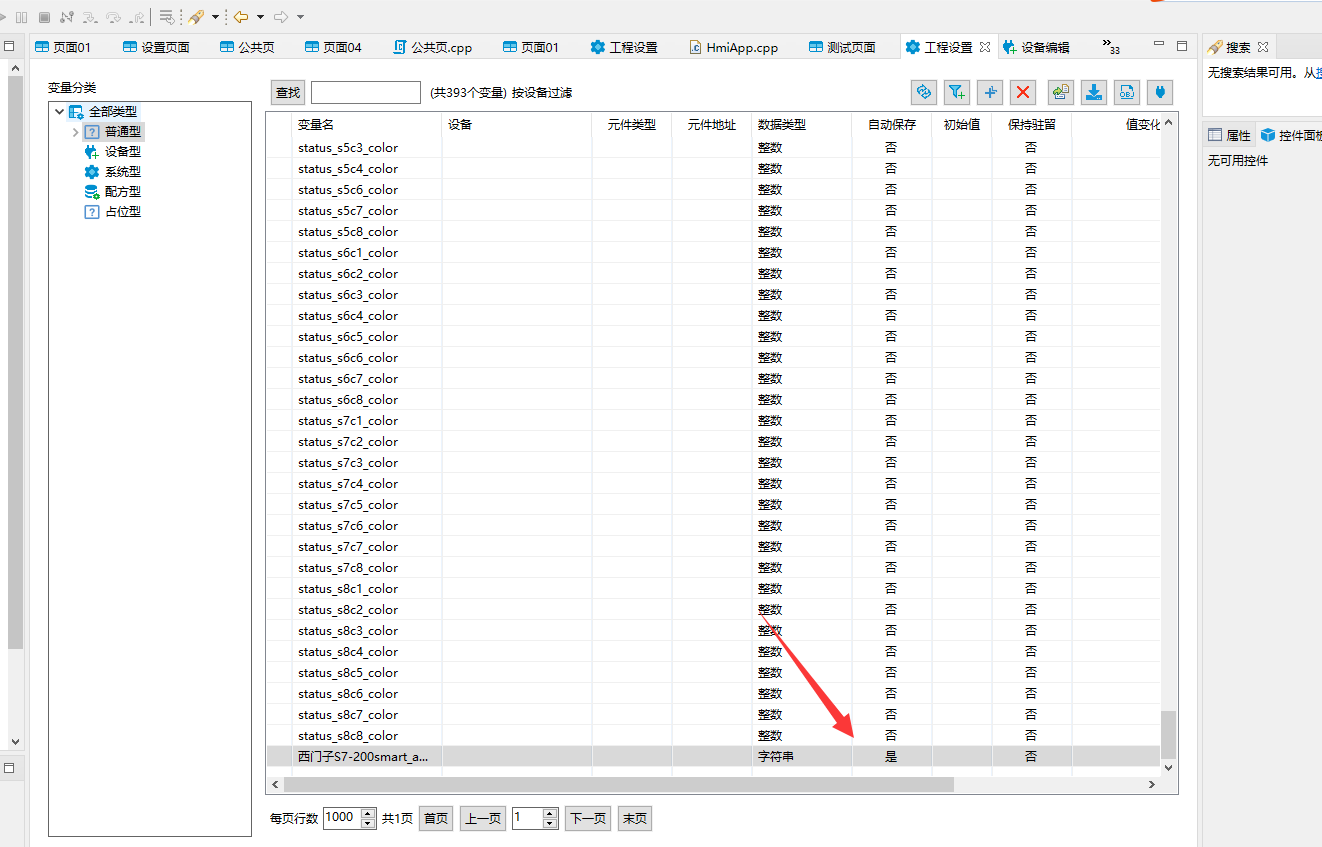Viewport: 1322px width, 847px height.
Task: Click the disconnect nodes toolbar icon
Action: (67, 17)
